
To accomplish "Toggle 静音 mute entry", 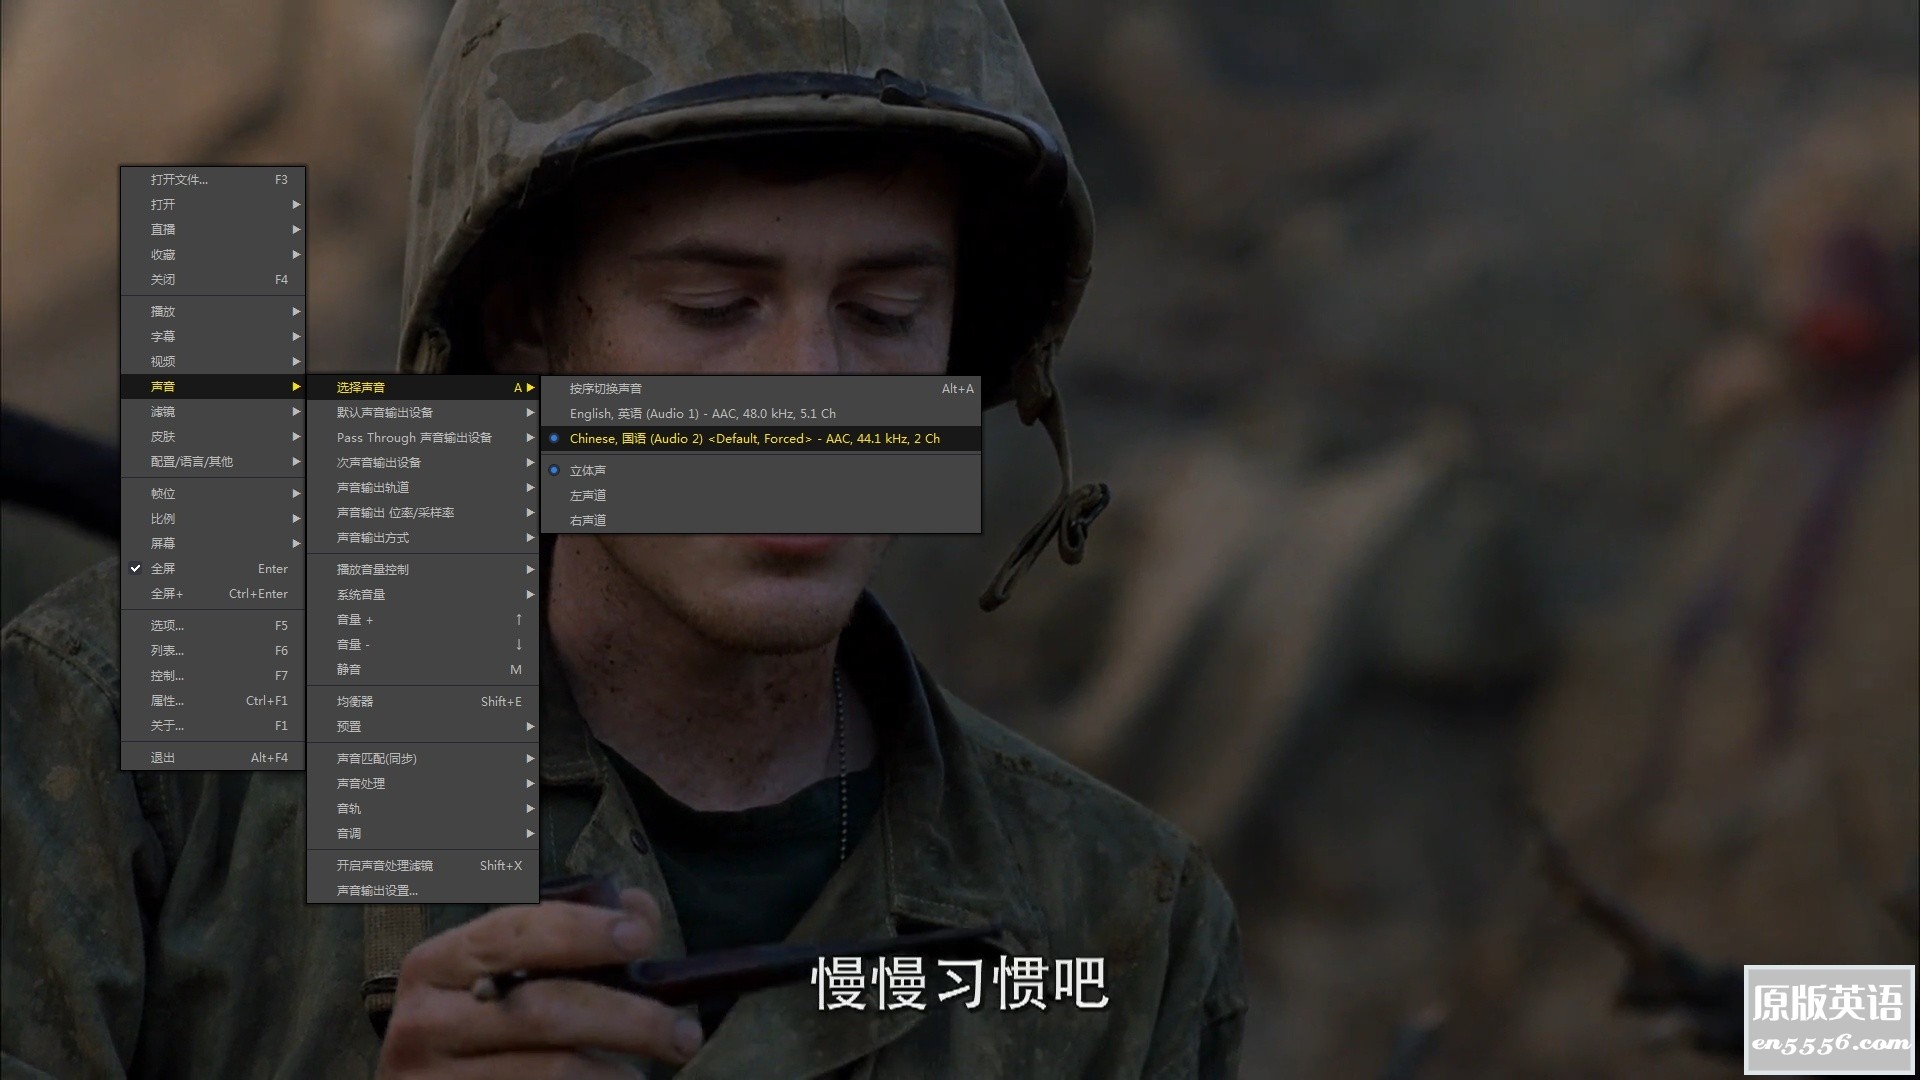I will 423,669.
